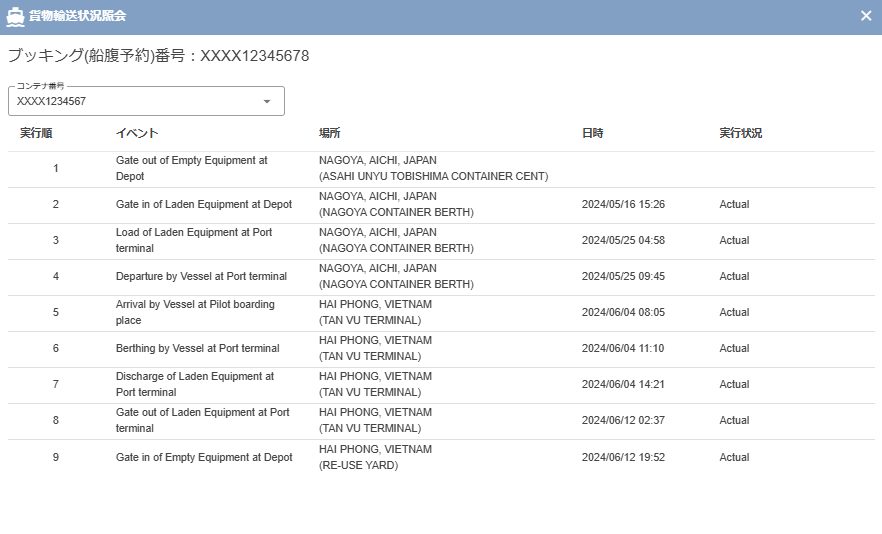Click the 実行状況 column header
This screenshot has height=534, width=882.
[x=741, y=133]
